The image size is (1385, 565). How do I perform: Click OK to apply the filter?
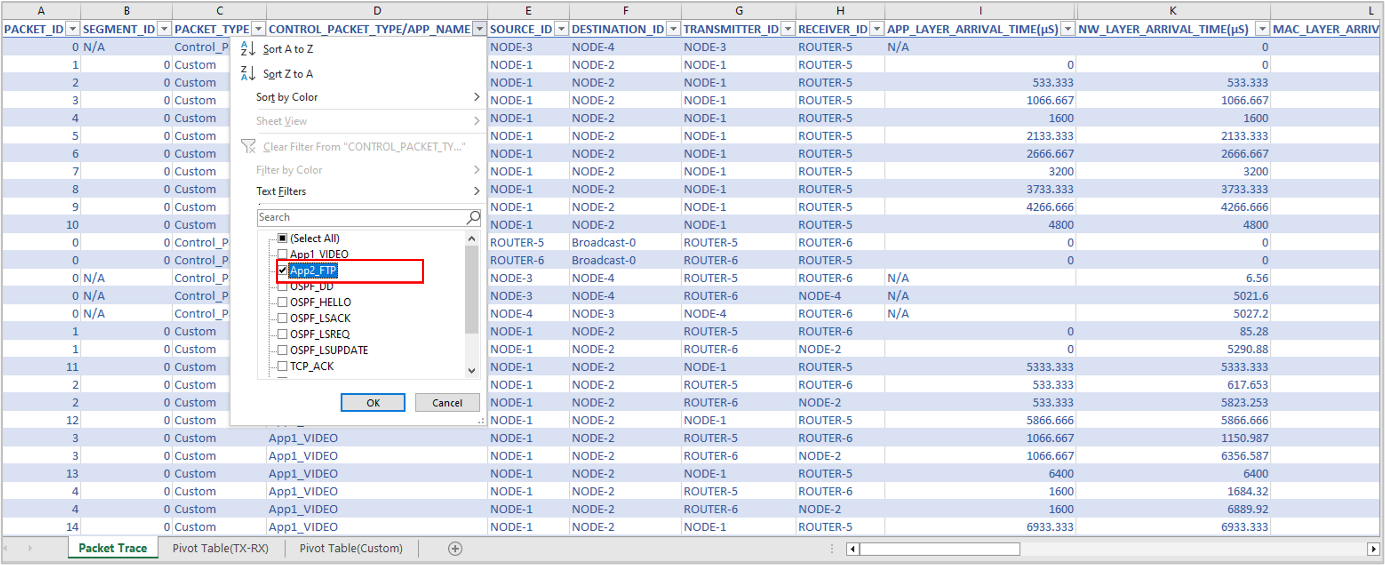click(x=373, y=402)
